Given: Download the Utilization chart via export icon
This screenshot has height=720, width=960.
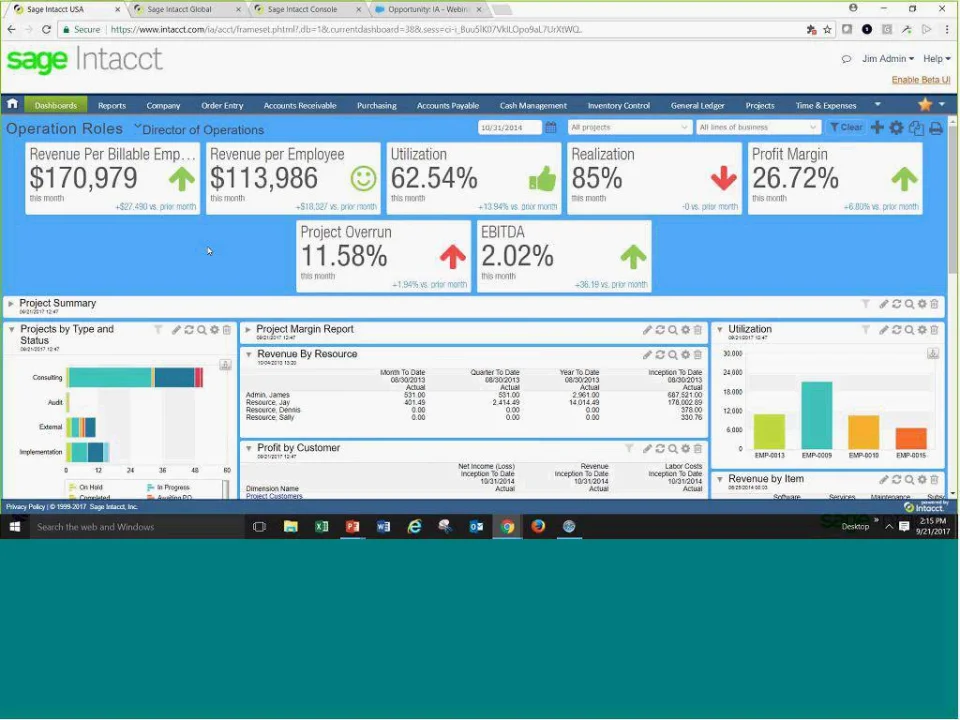Looking at the screenshot, I should 933,353.
